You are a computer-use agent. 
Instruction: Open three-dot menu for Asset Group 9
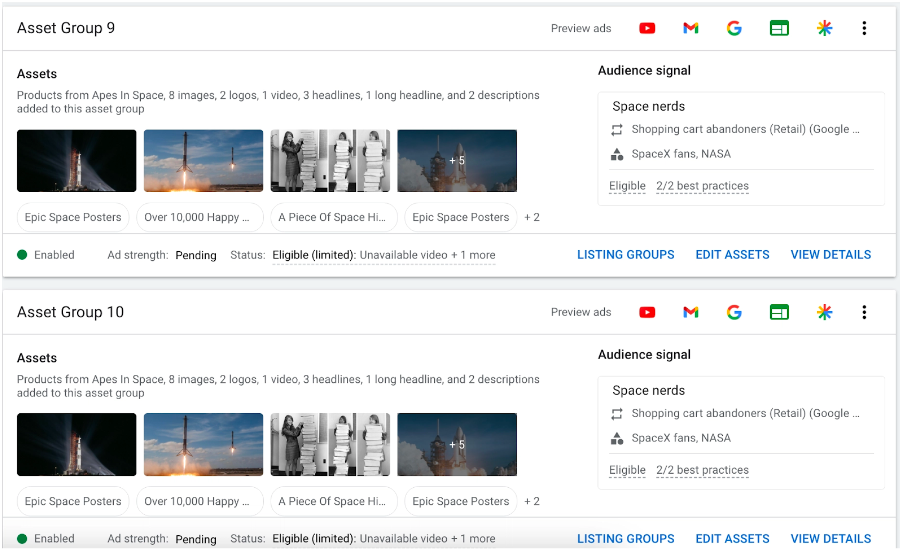tap(864, 28)
